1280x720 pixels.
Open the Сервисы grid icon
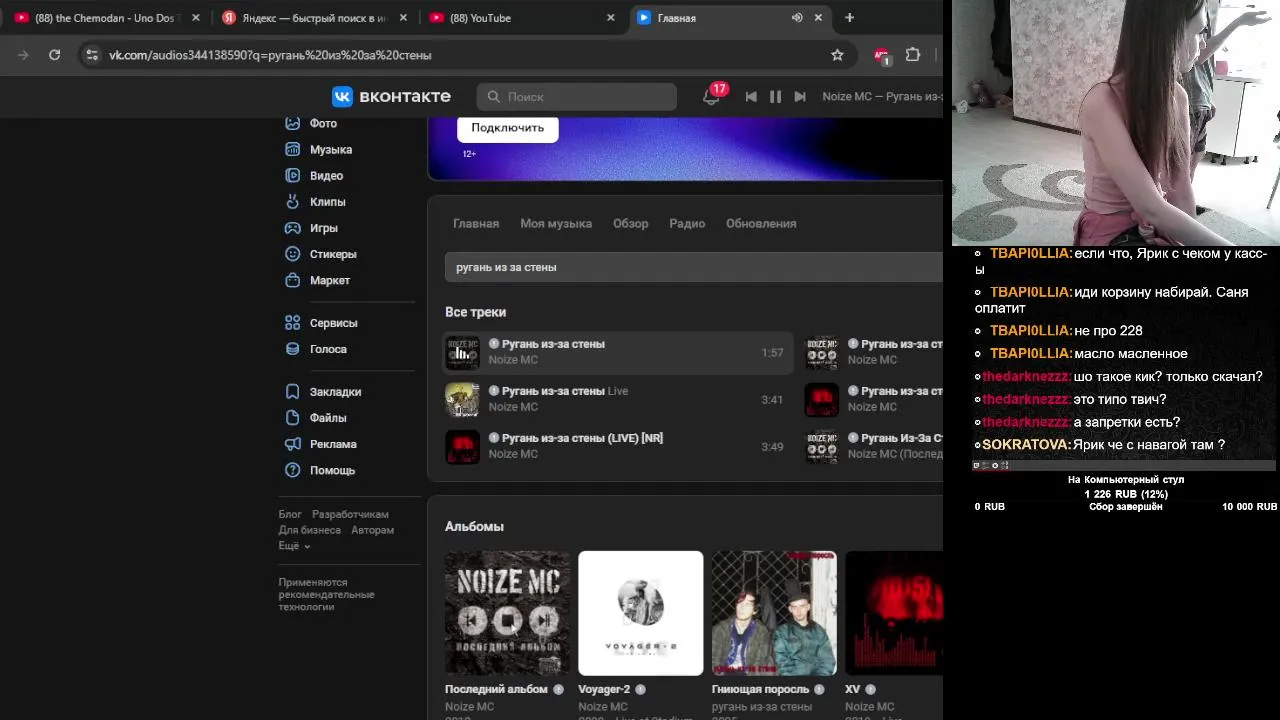pos(292,322)
